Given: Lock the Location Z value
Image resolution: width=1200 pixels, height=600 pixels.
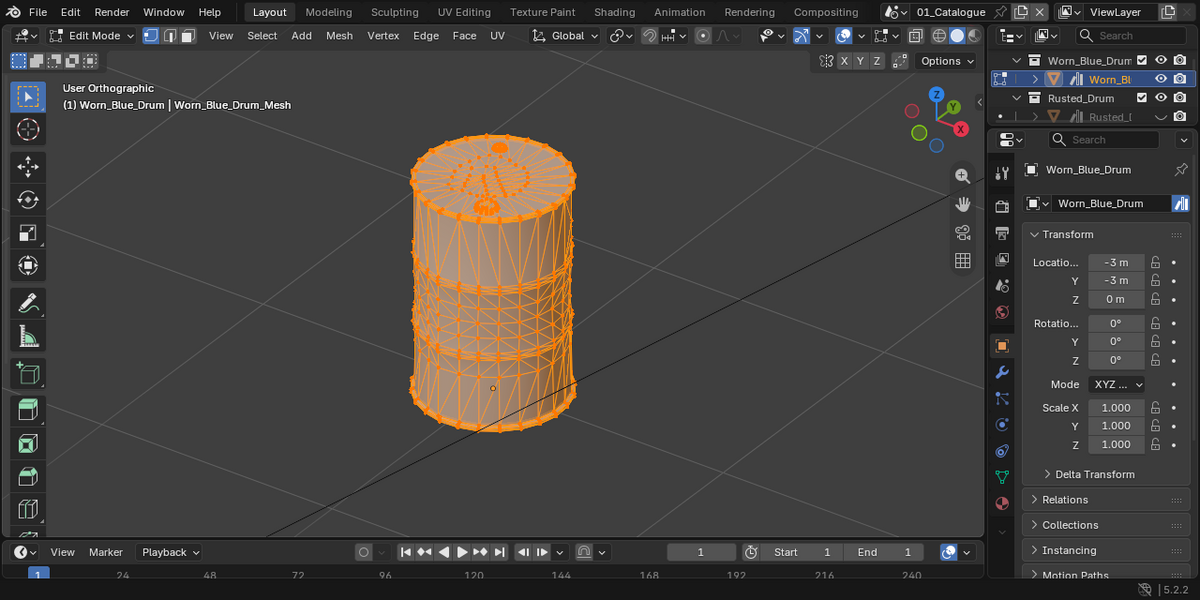Looking at the screenshot, I should 1155,299.
